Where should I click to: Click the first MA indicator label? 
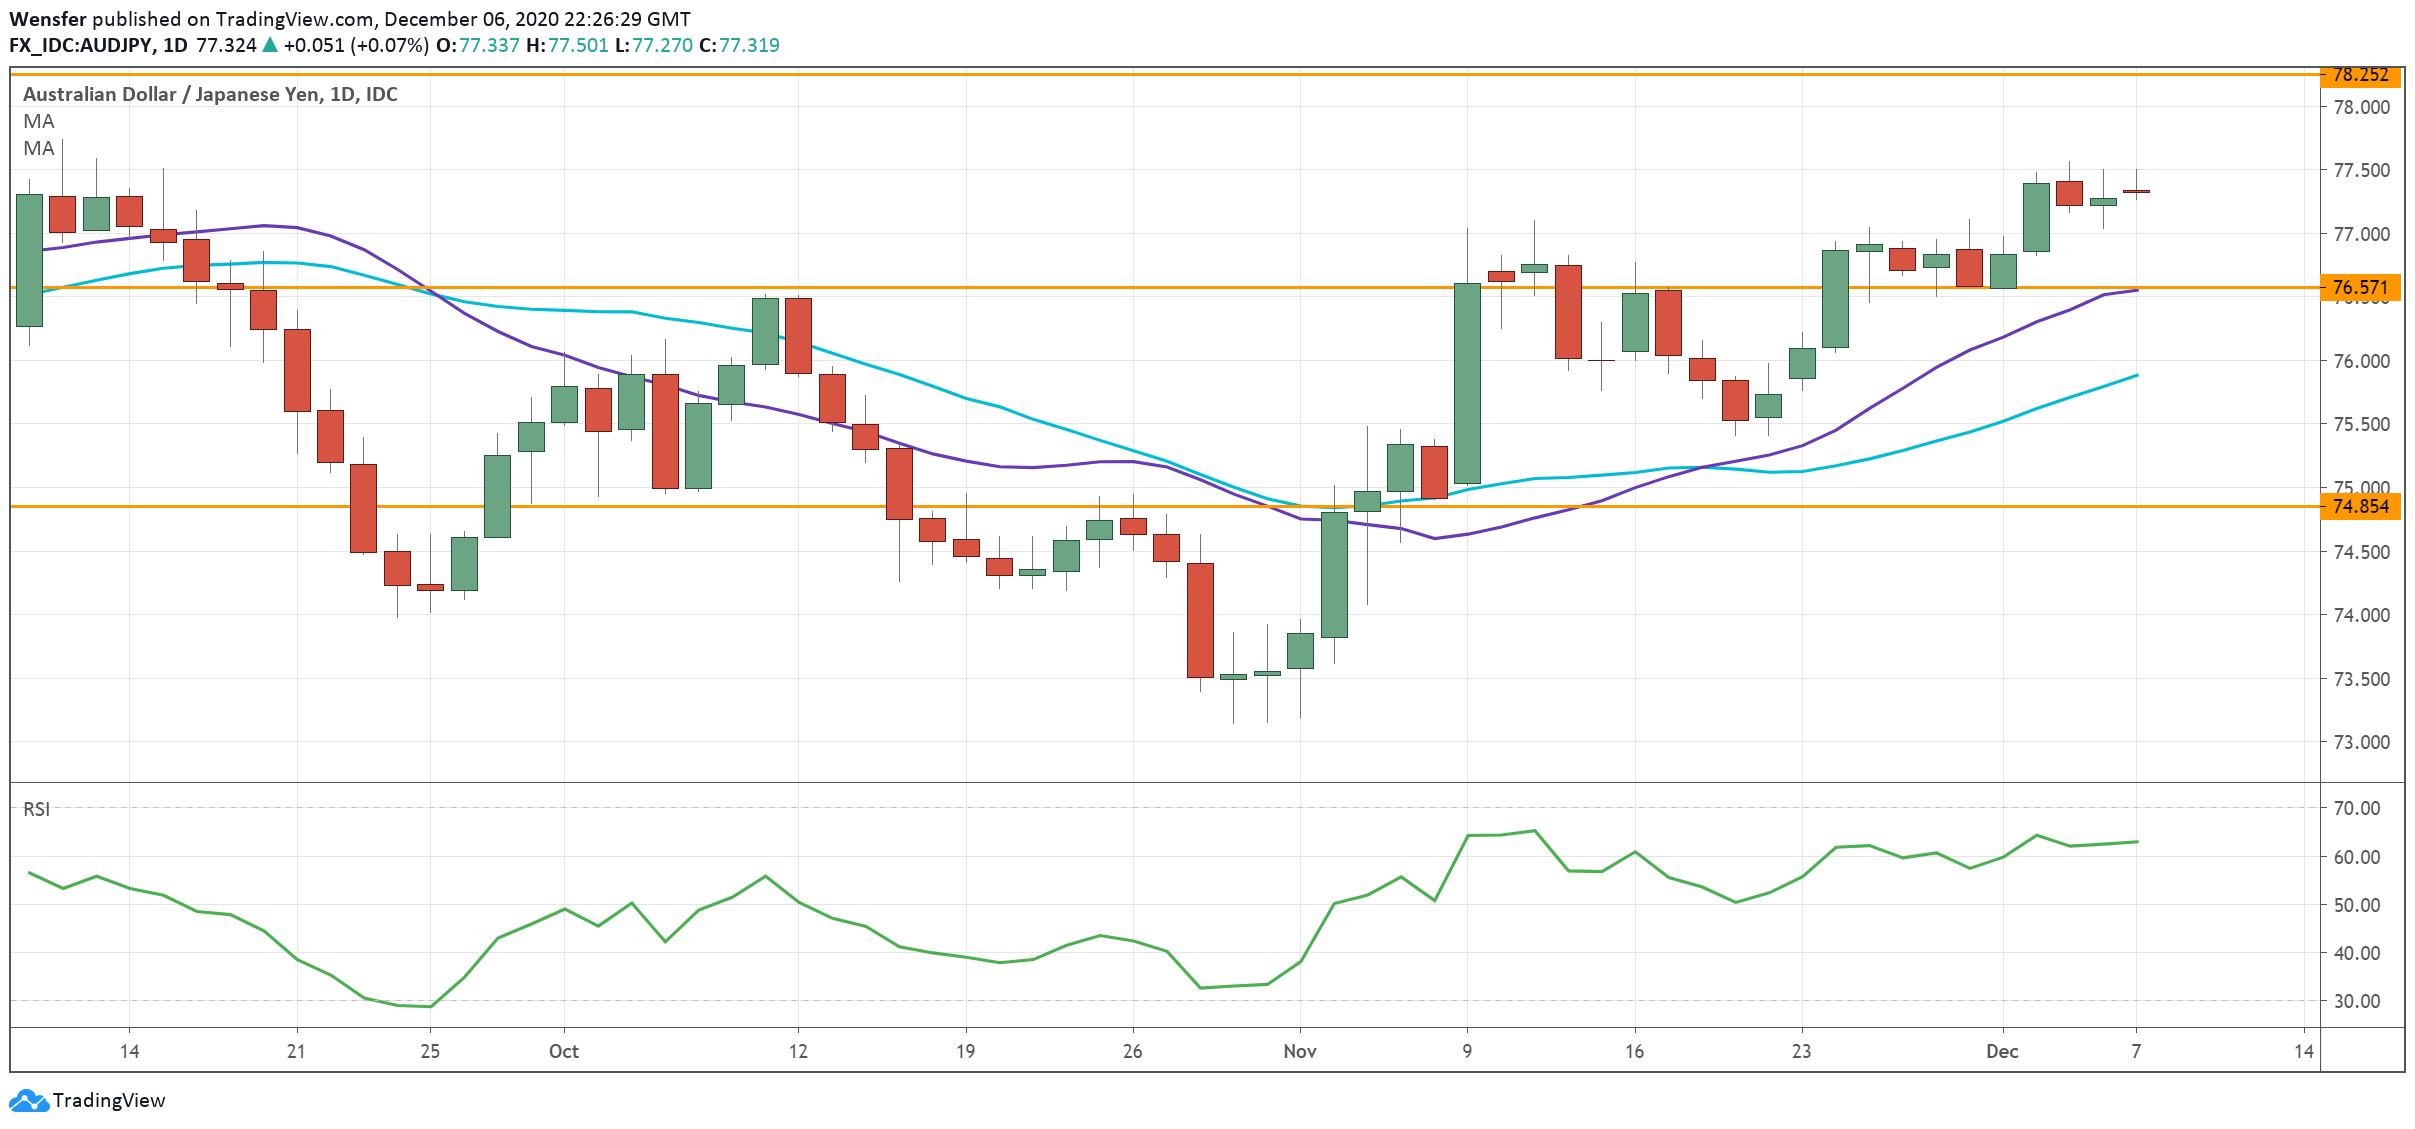click(39, 122)
